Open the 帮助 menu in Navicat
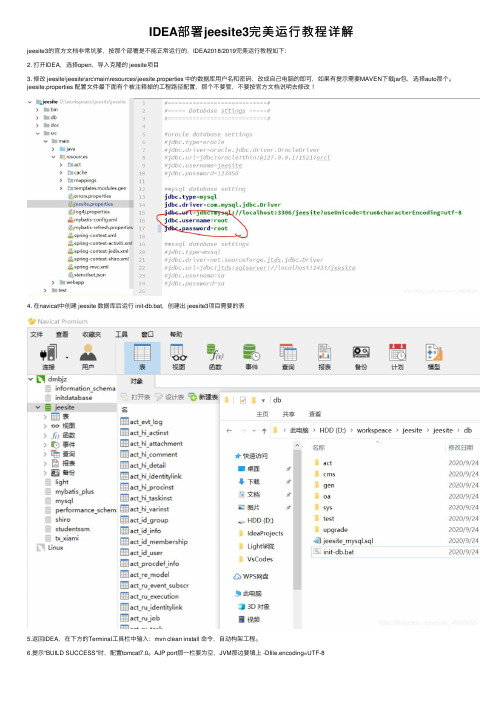Screen dimensions: 504x713 pos(176,334)
